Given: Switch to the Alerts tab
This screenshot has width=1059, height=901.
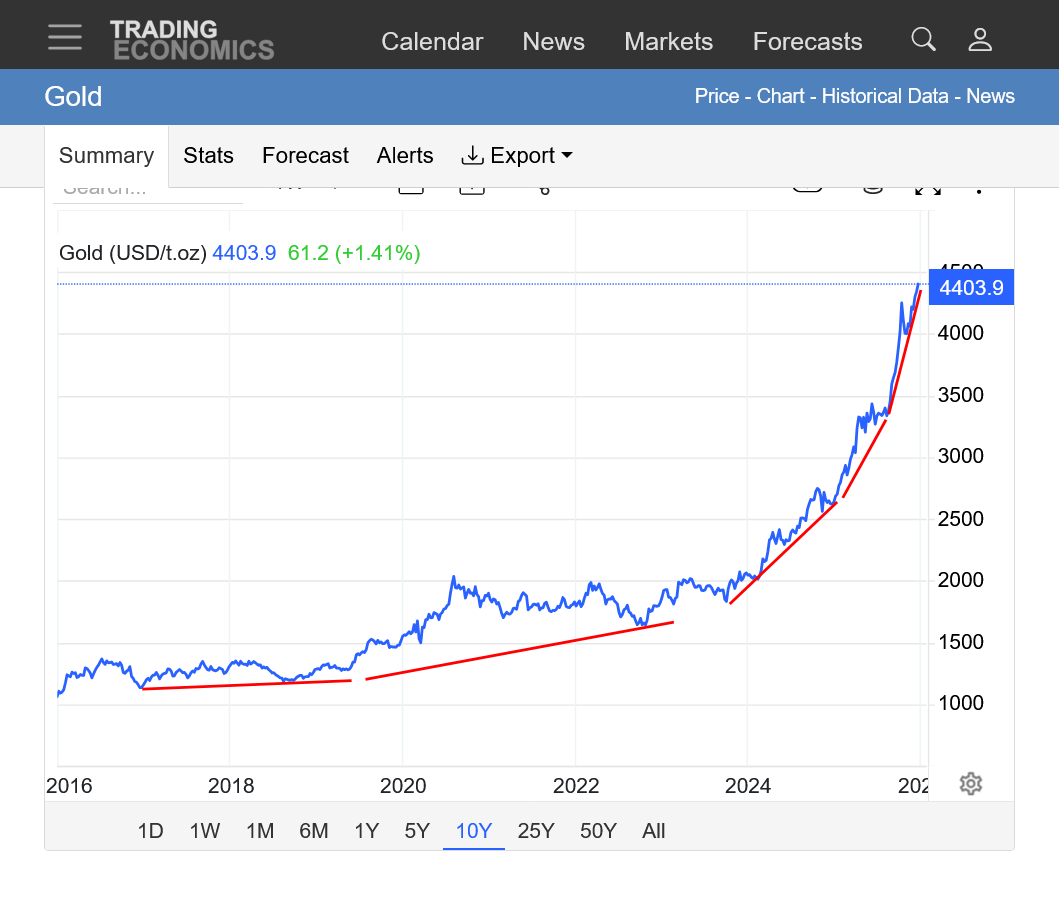Looking at the screenshot, I should [405, 156].
